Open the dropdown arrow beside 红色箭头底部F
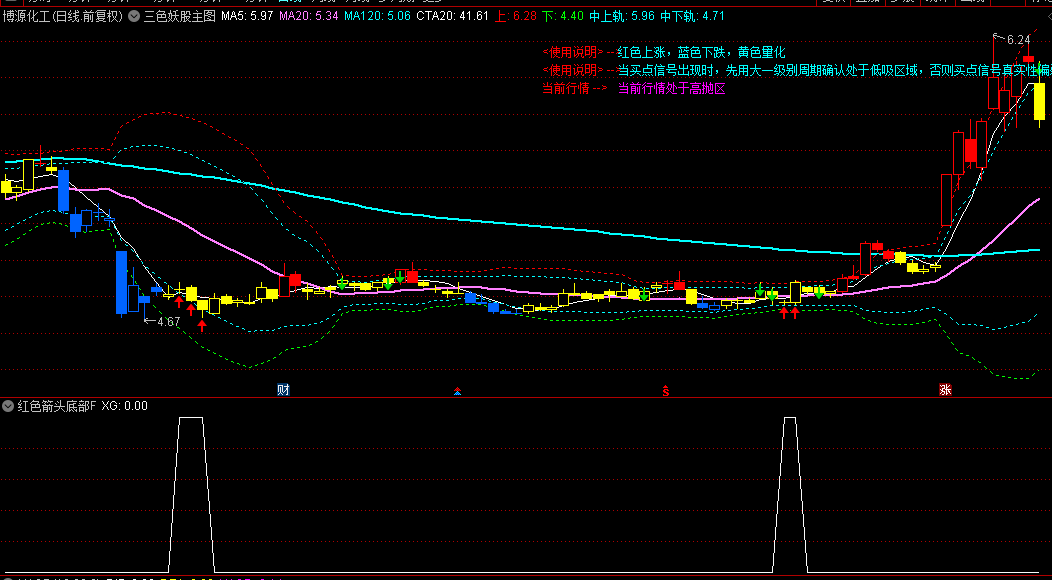This screenshot has width=1052, height=580. [x=8, y=405]
